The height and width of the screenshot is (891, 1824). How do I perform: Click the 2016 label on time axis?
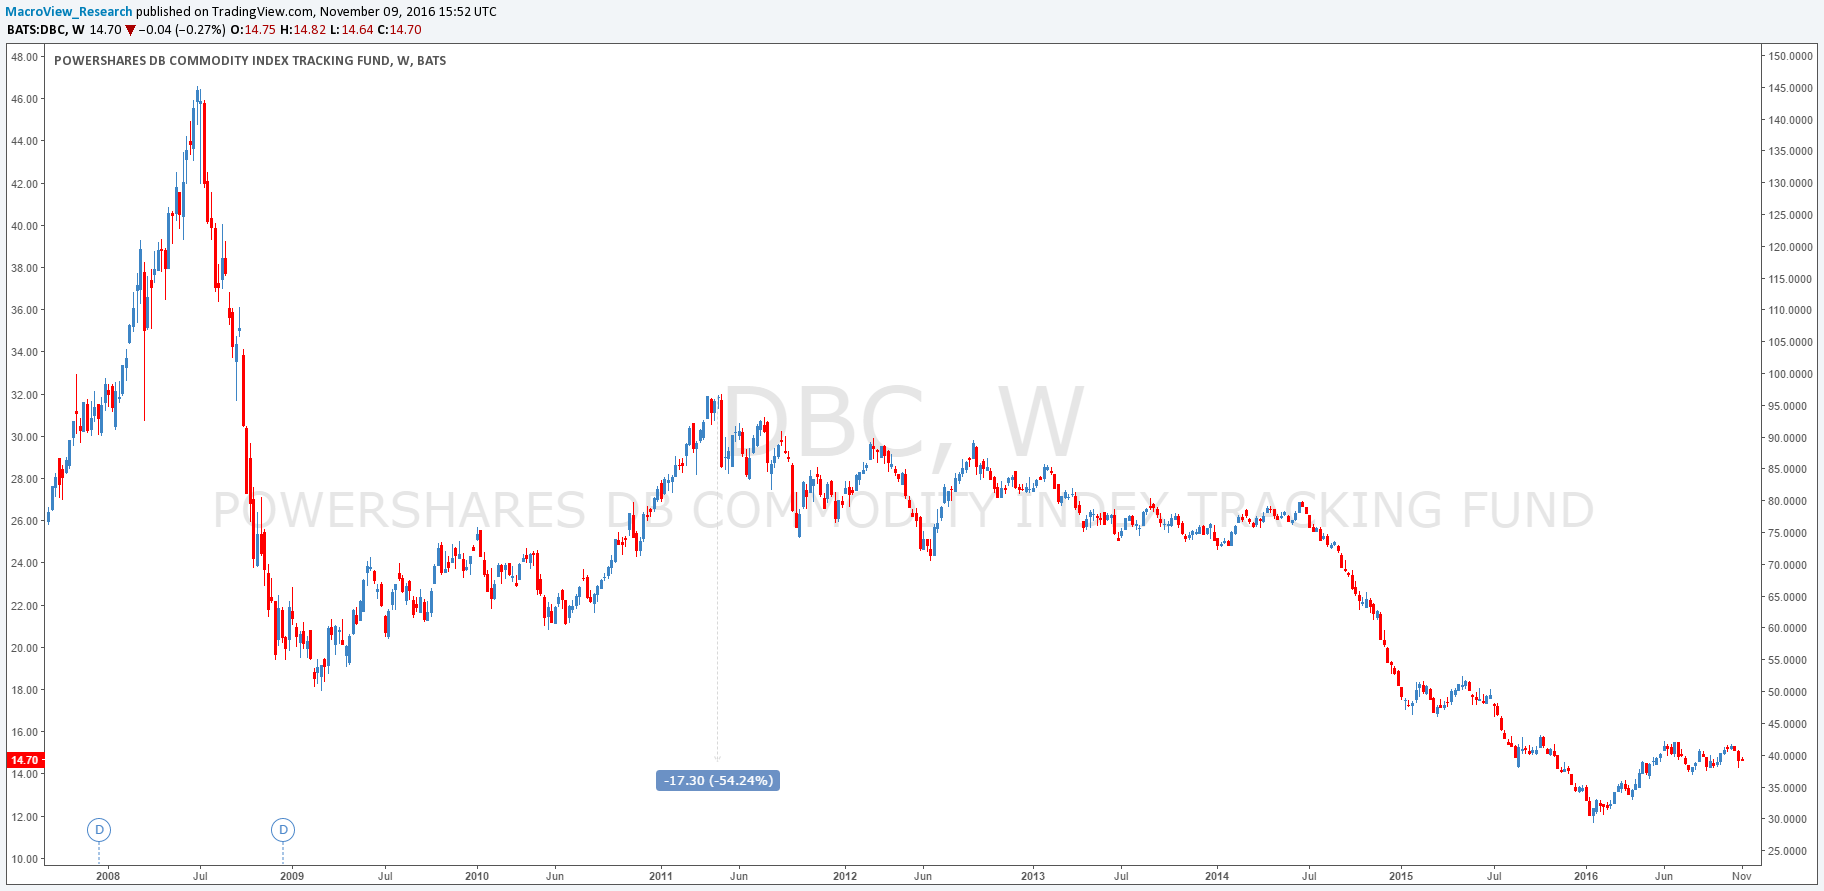point(1586,876)
